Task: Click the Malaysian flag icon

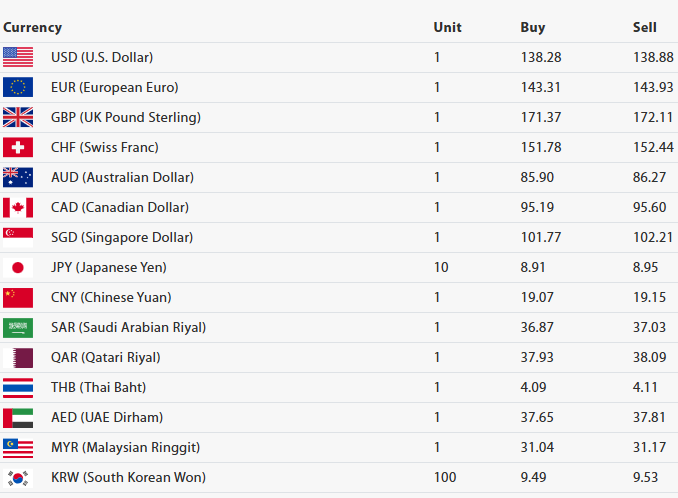Action: coord(18,448)
